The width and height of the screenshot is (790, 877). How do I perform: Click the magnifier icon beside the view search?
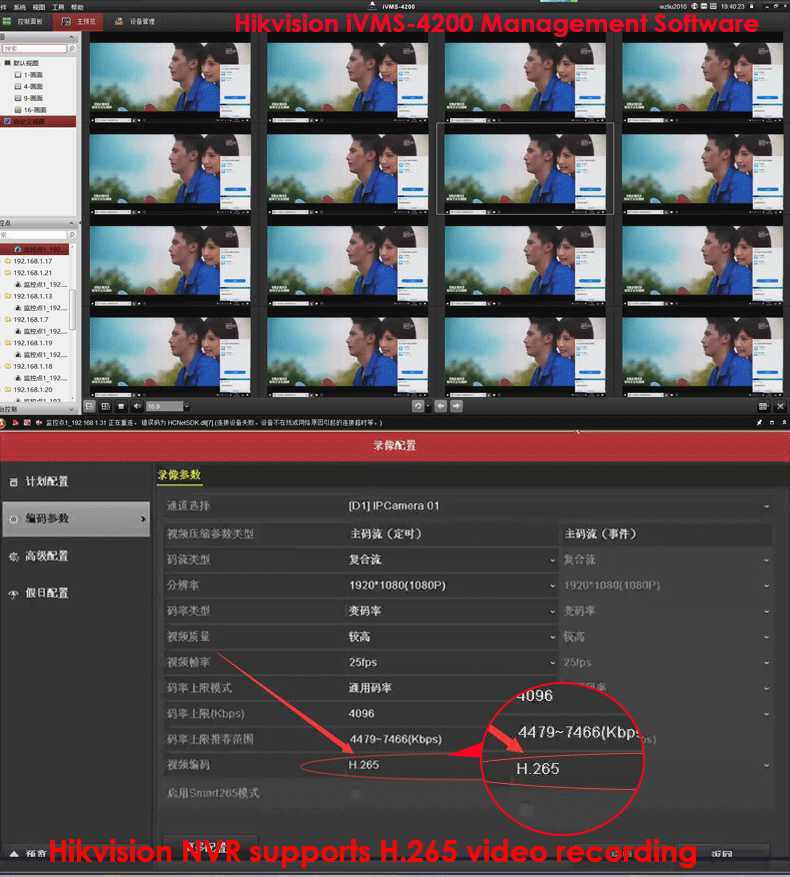click(x=72, y=49)
